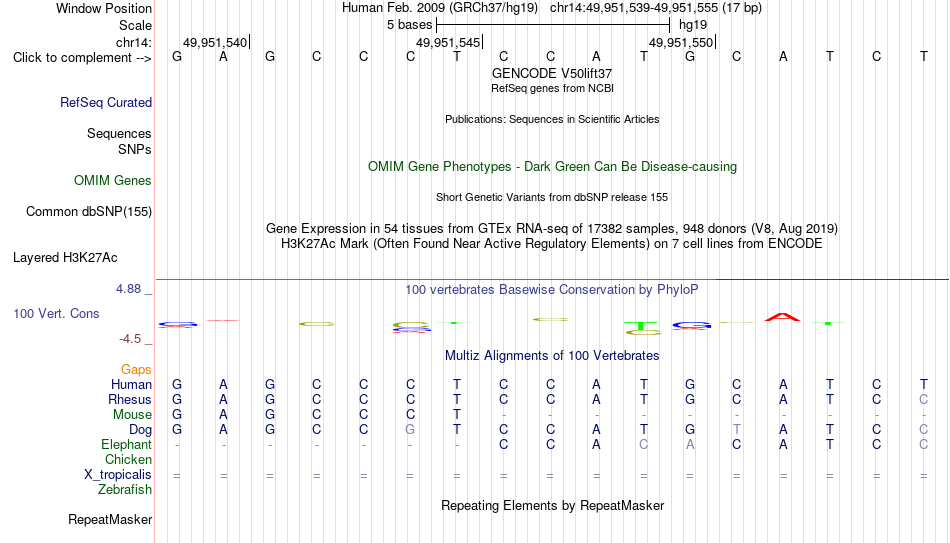Click the chr14: ruler label
The width and height of the screenshot is (950, 543).
(x=133, y=42)
